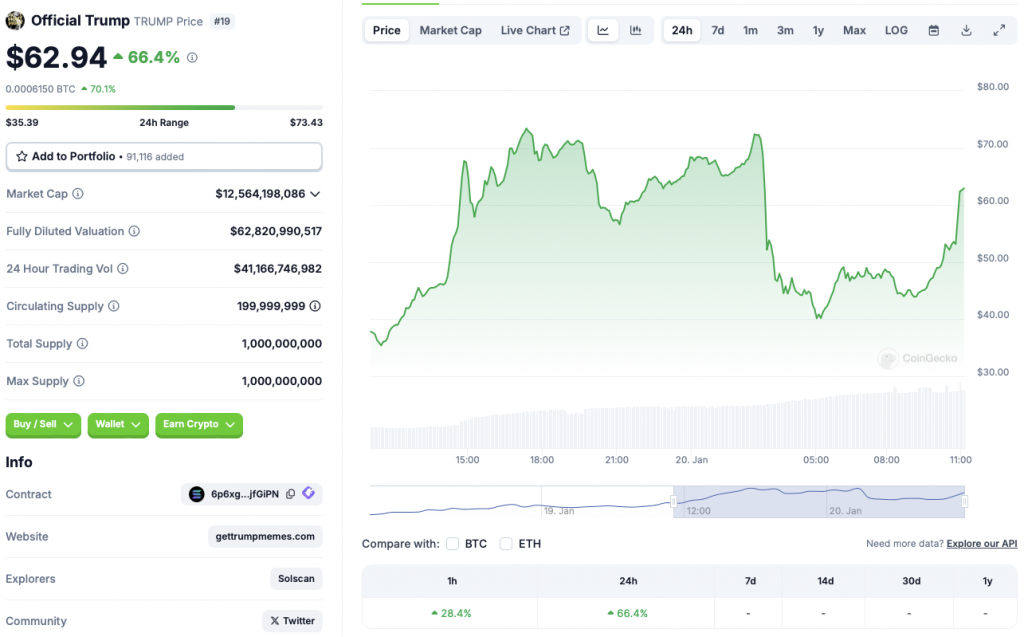Select the Price tab
Viewport: 1024px width, 637px height.
[387, 30]
